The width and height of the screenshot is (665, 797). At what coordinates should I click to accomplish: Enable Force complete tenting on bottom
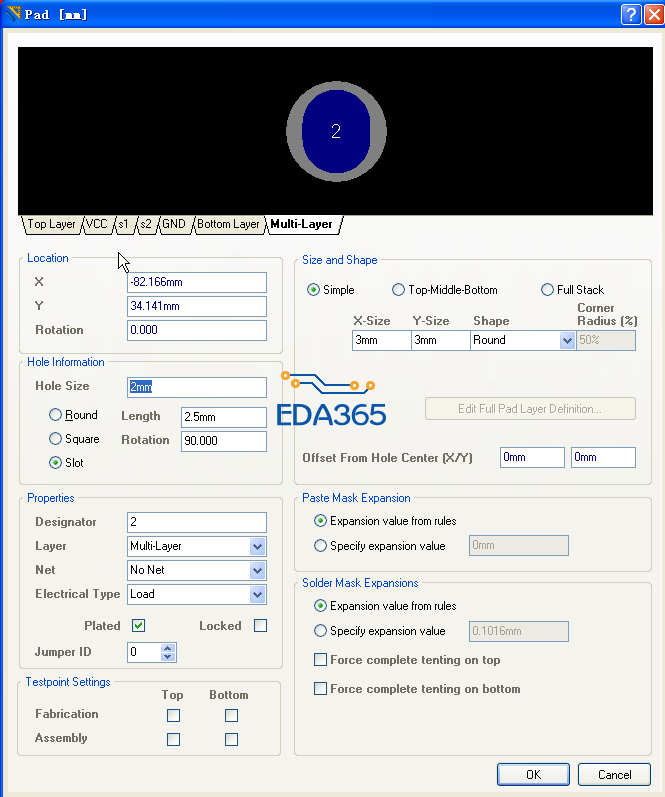(320, 688)
